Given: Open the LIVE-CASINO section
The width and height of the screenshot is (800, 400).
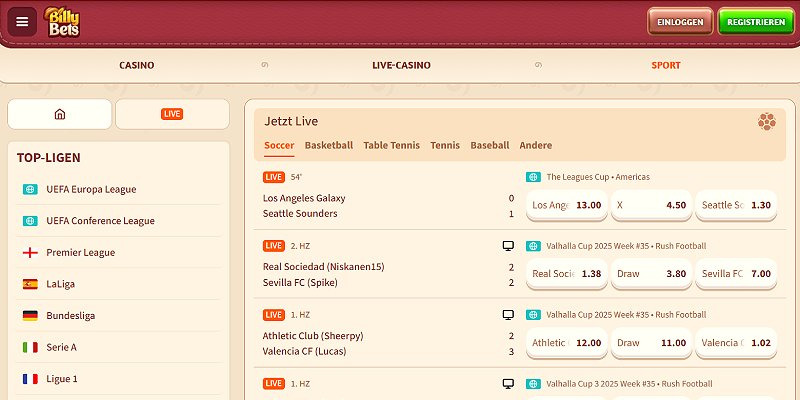Looking at the screenshot, I should tap(401, 66).
